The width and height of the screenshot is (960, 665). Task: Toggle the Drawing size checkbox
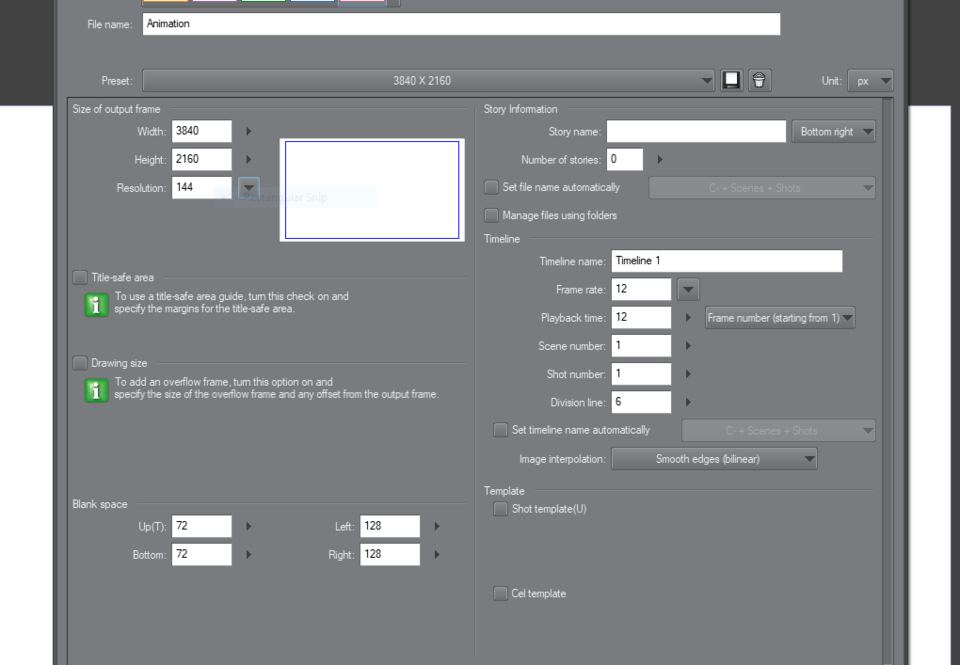pos(80,363)
